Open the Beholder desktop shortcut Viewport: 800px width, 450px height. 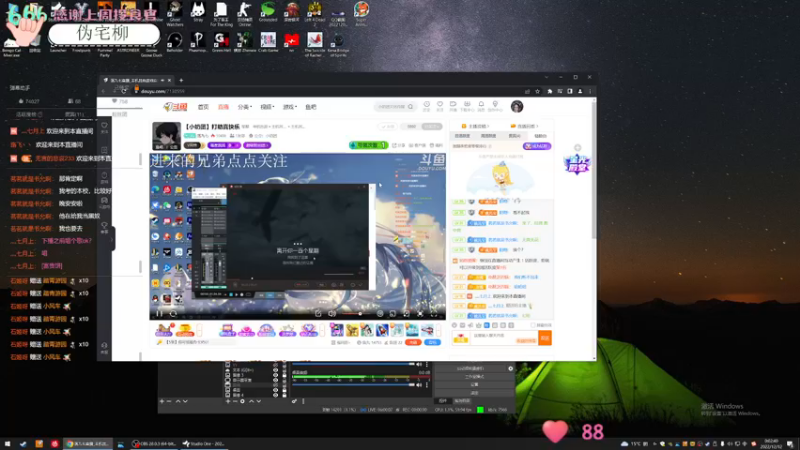point(174,42)
